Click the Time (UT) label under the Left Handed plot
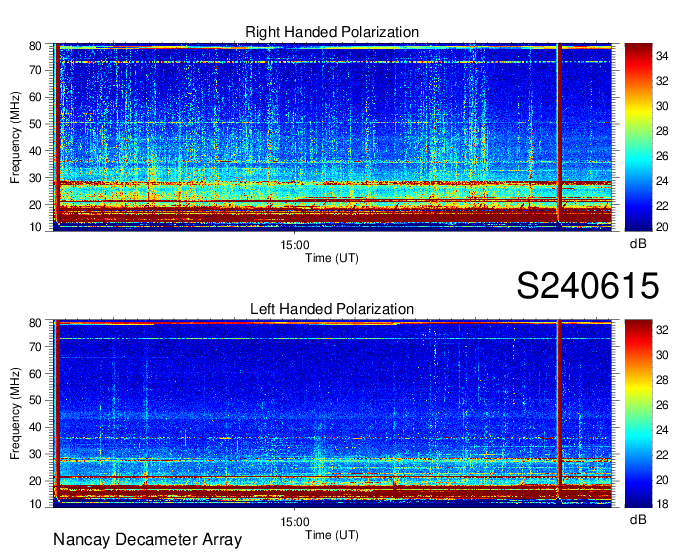Image resolution: width=680 pixels, height=552 pixels. pyautogui.click(x=332, y=535)
